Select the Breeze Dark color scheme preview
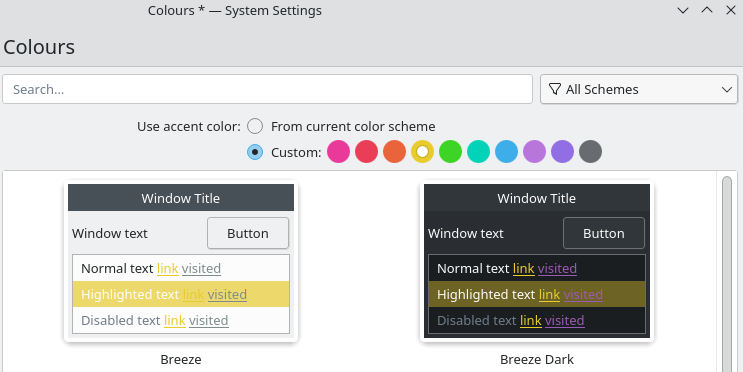The height and width of the screenshot is (372, 743). (x=537, y=261)
